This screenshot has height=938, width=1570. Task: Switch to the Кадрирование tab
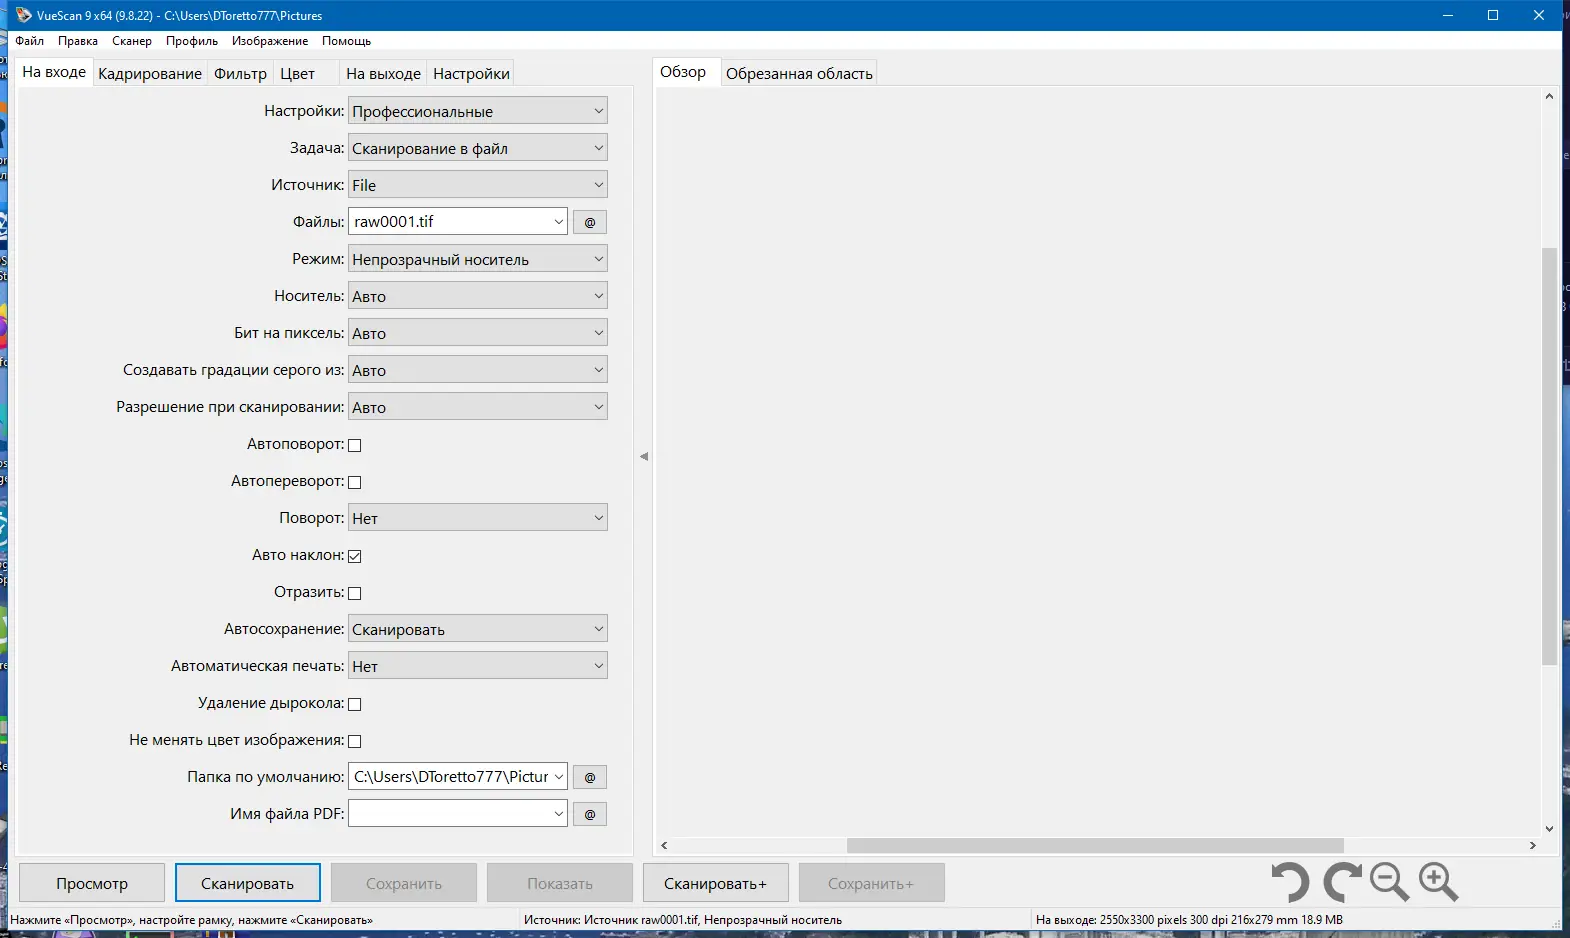coord(150,73)
